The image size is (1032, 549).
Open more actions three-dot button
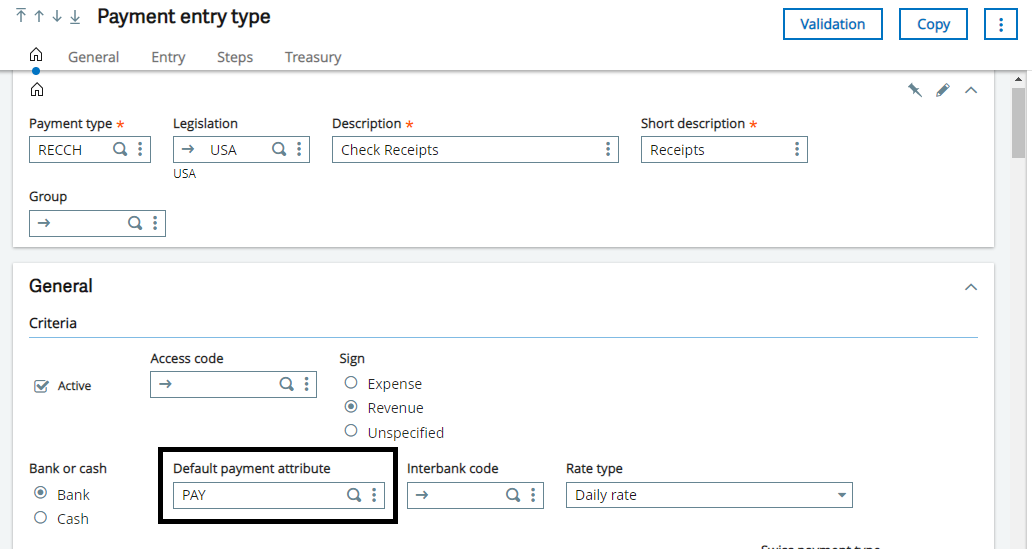(1001, 24)
